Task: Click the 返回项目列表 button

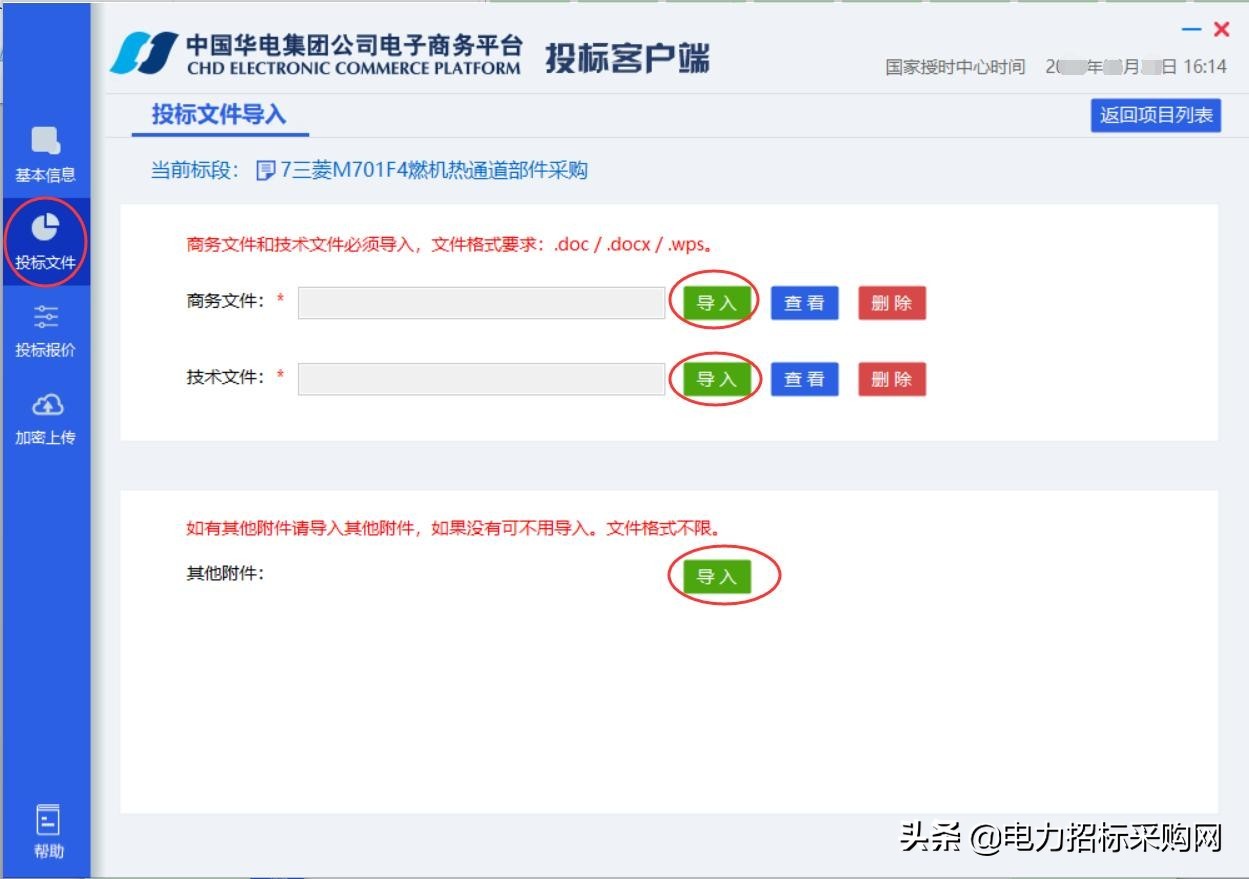Action: (x=1155, y=116)
